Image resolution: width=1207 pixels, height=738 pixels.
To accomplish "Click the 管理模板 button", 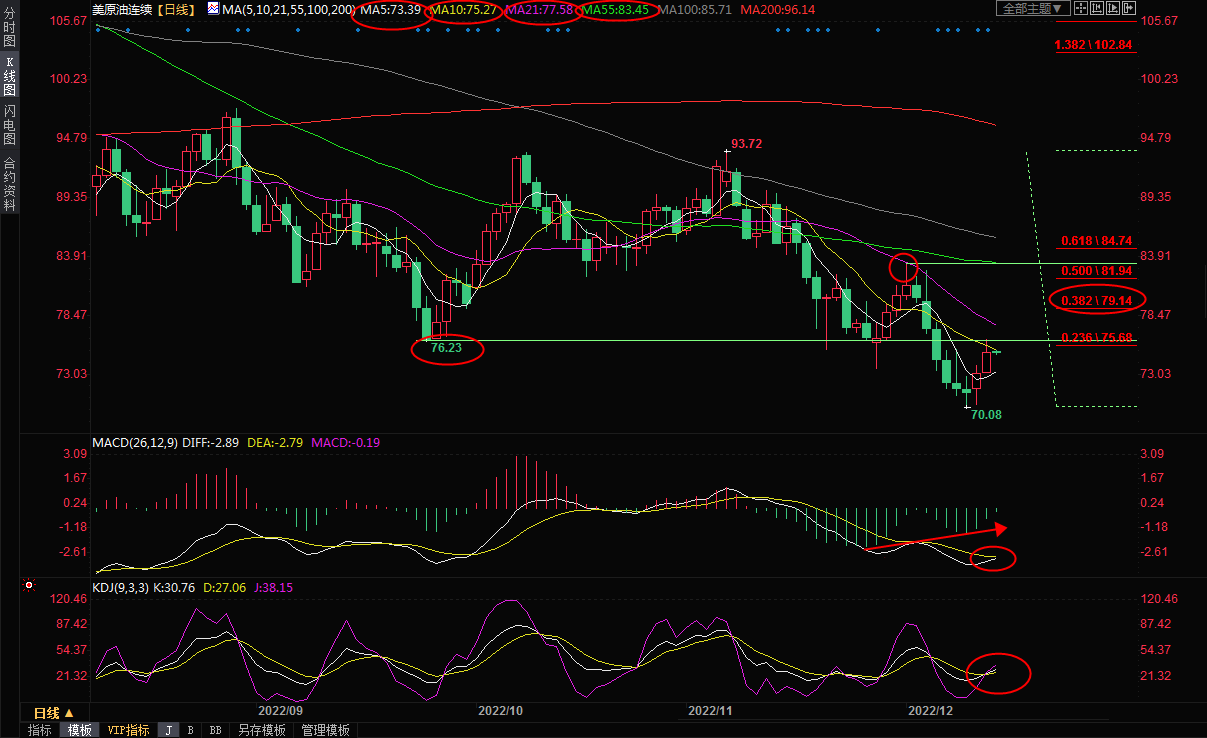I will coord(325,730).
